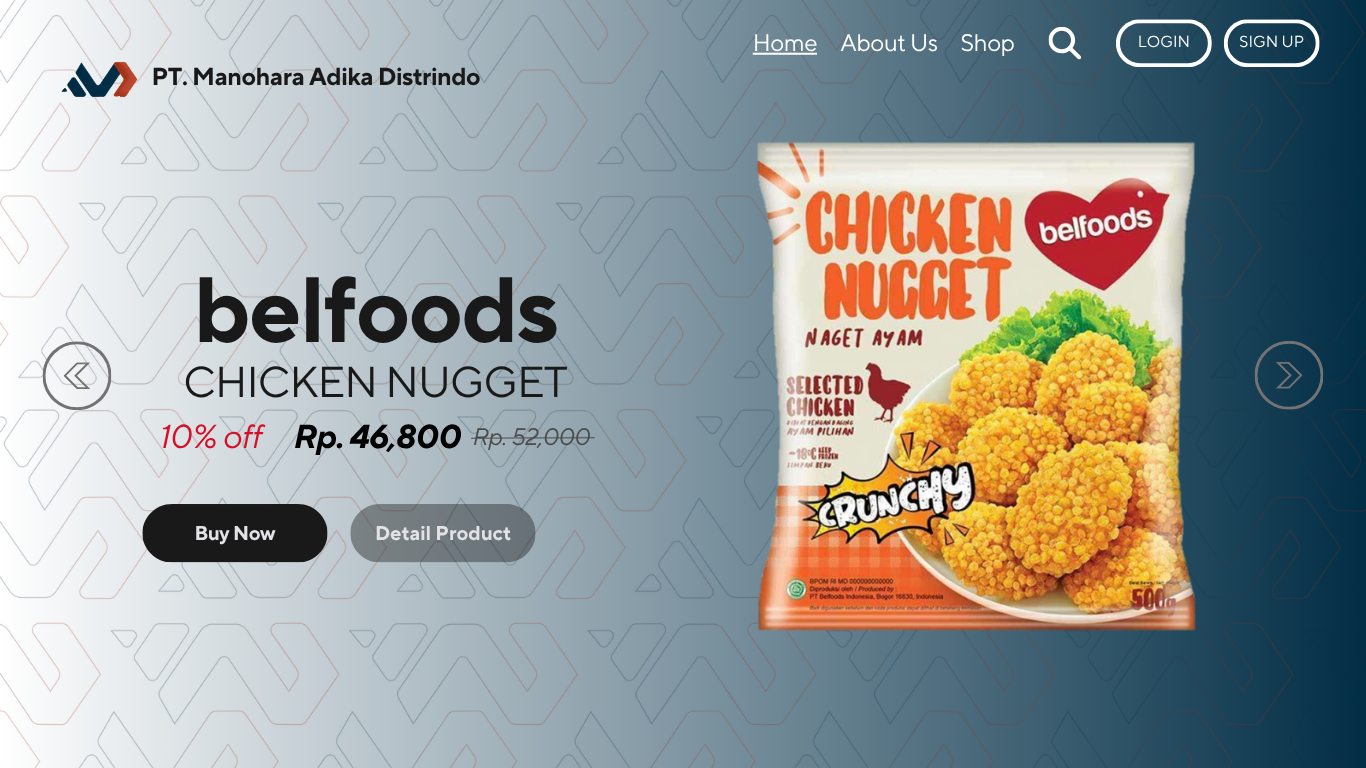Open Detail Product for chicken nugget
This screenshot has width=1366, height=768.
coord(443,533)
